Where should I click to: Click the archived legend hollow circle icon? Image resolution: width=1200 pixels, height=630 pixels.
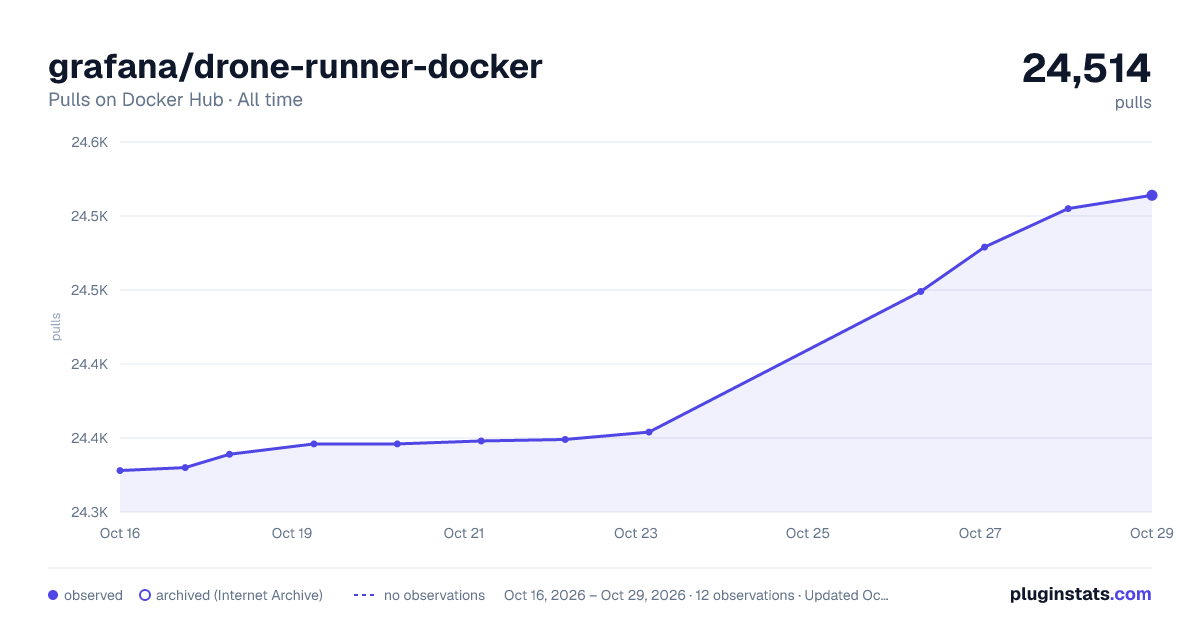145,595
